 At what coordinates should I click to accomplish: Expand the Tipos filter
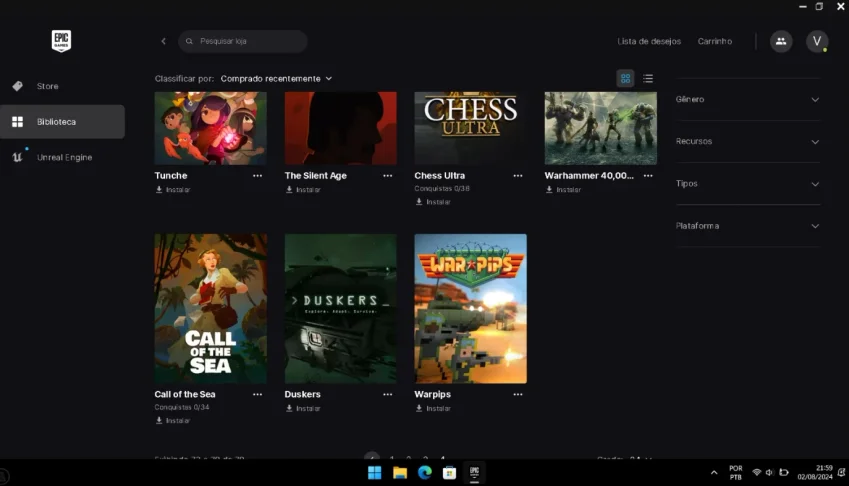pos(748,183)
